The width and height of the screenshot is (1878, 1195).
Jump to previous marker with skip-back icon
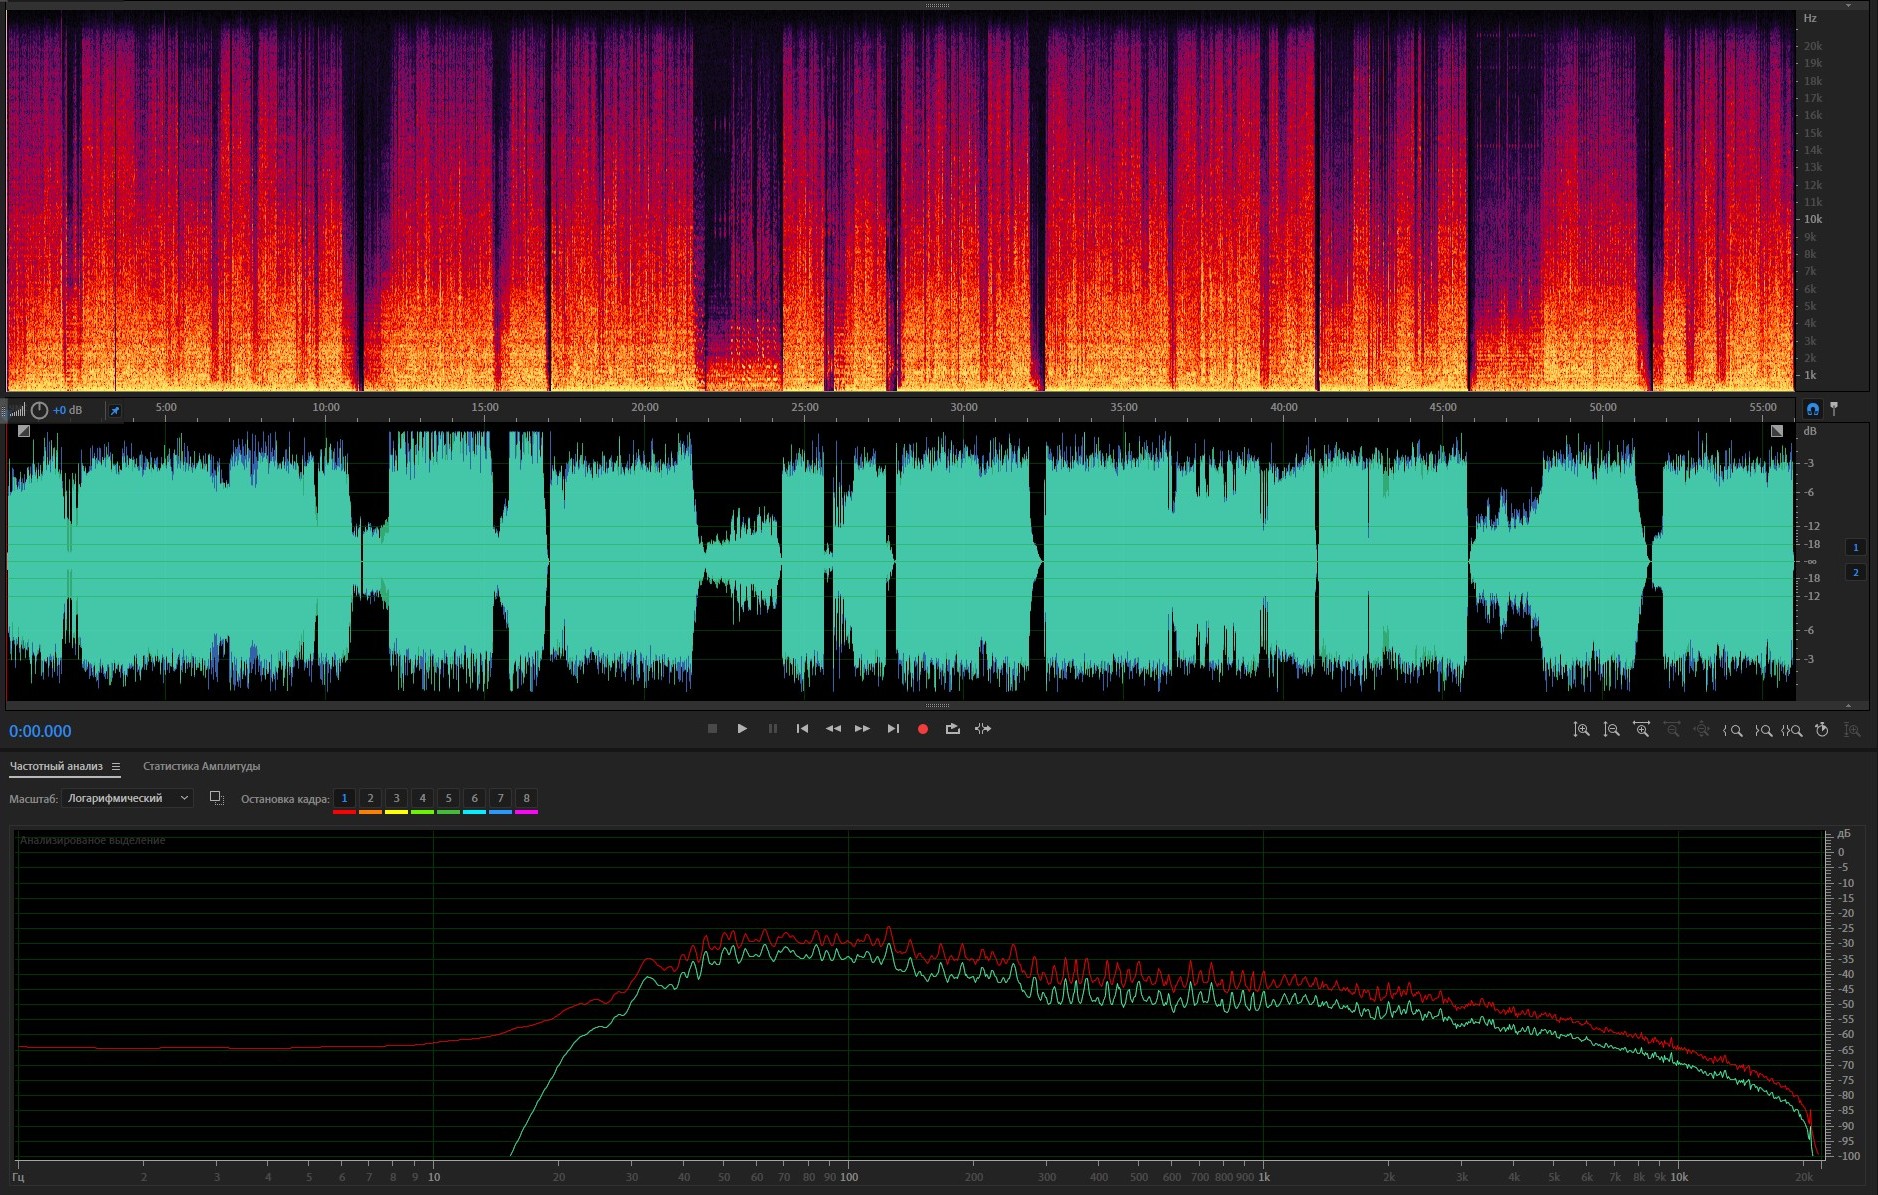tap(802, 729)
